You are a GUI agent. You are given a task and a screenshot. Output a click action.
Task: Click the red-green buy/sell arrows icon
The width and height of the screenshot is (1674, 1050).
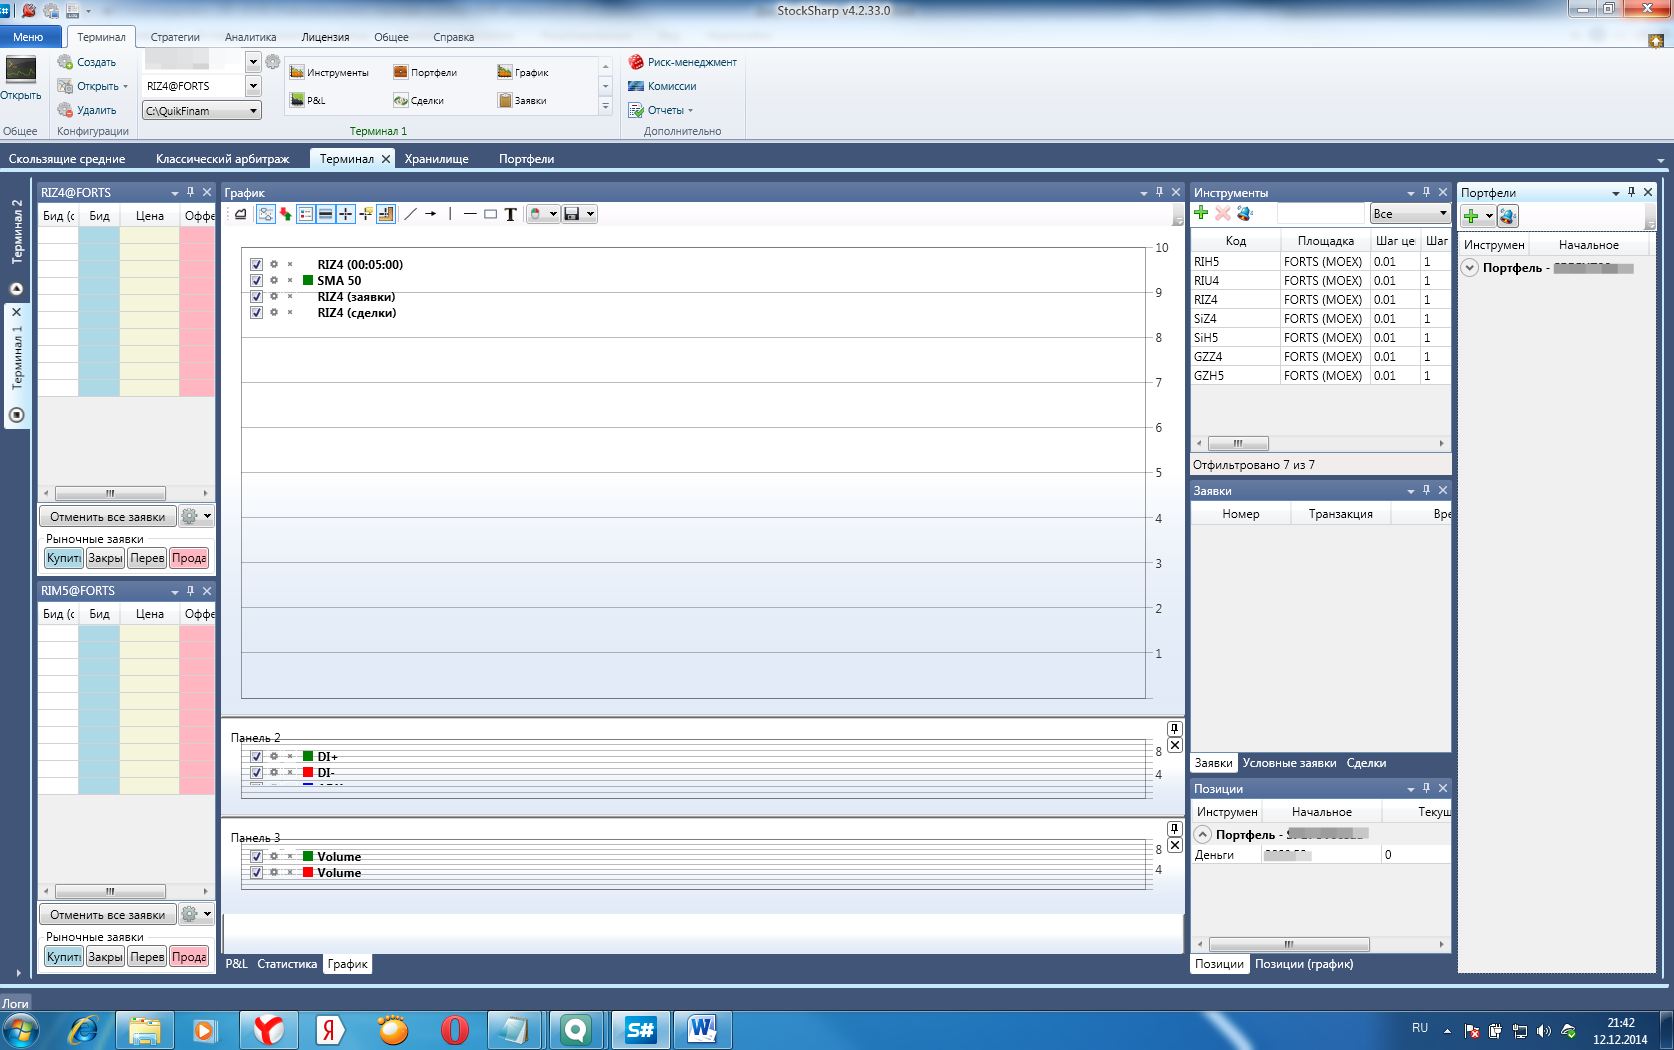[286, 214]
